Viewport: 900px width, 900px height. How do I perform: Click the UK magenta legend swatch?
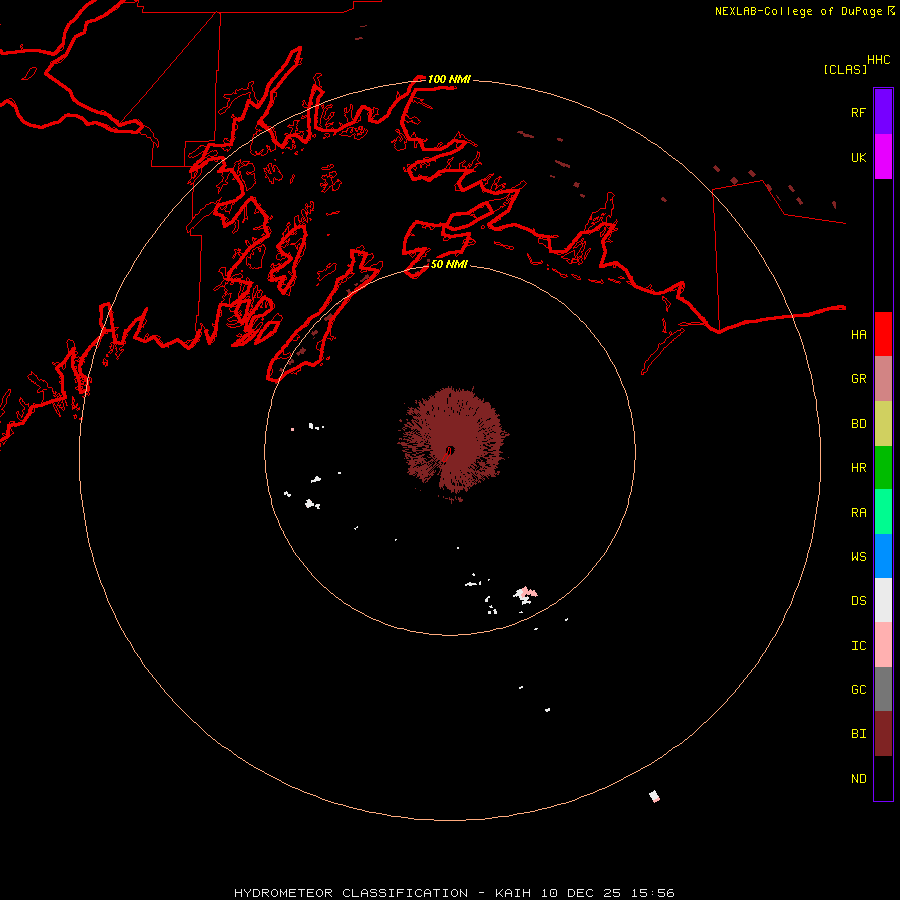pos(883,157)
